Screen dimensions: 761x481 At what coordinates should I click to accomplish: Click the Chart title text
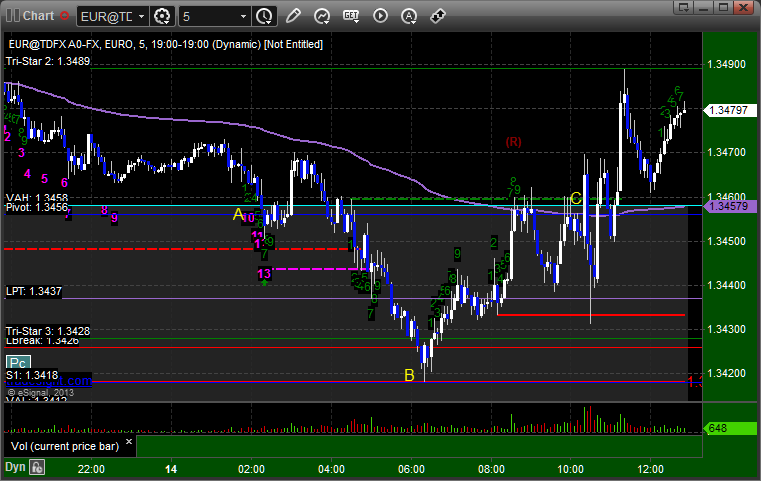(x=38, y=16)
